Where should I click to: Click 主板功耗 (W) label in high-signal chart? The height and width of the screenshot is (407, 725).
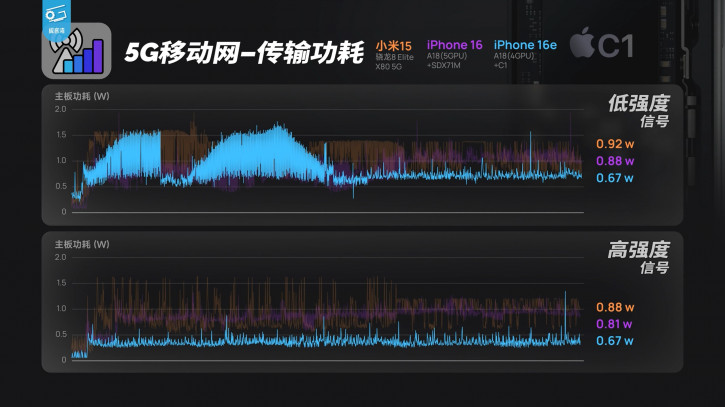point(82,244)
